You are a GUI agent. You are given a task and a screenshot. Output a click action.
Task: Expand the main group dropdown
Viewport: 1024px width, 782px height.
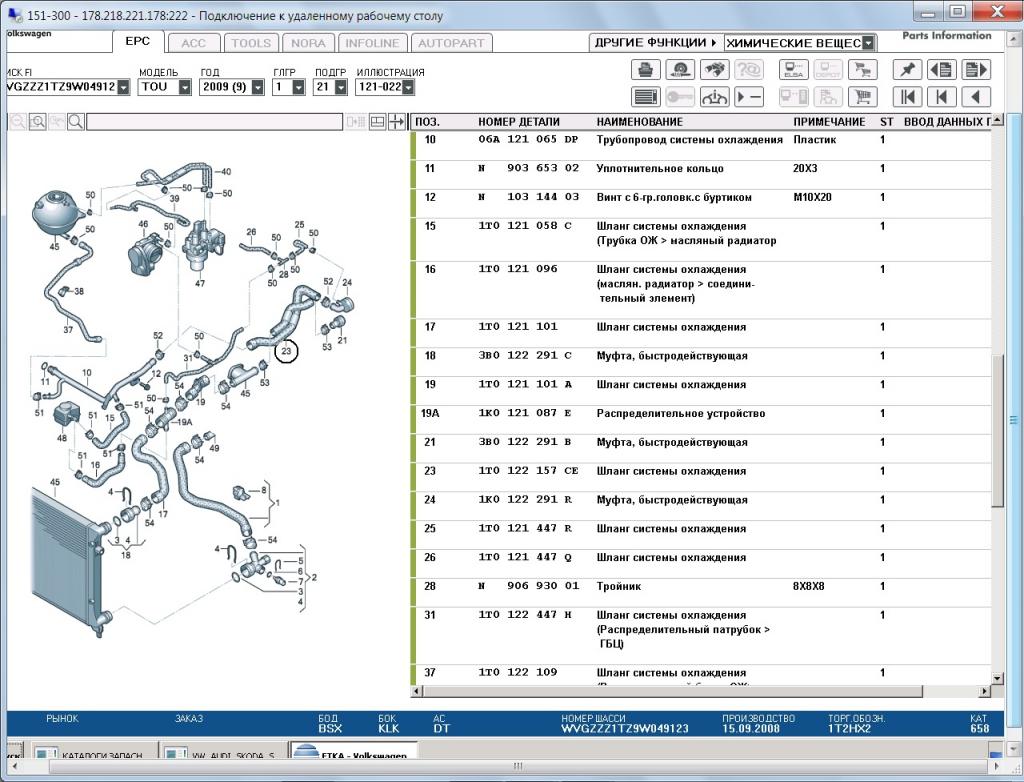298,87
